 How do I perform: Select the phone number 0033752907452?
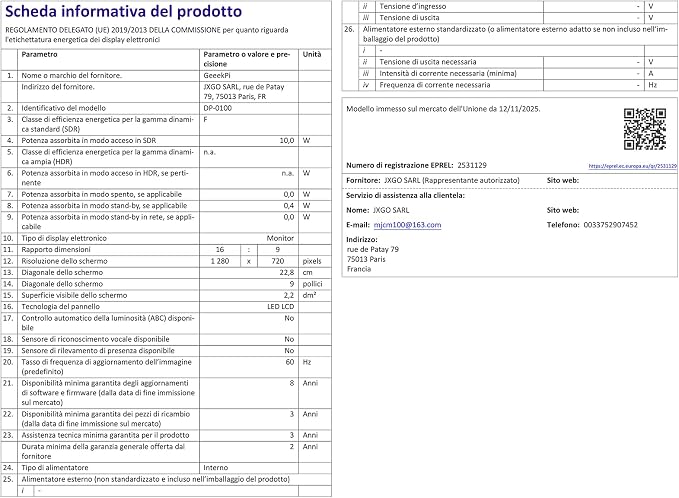(x=611, y=225)
